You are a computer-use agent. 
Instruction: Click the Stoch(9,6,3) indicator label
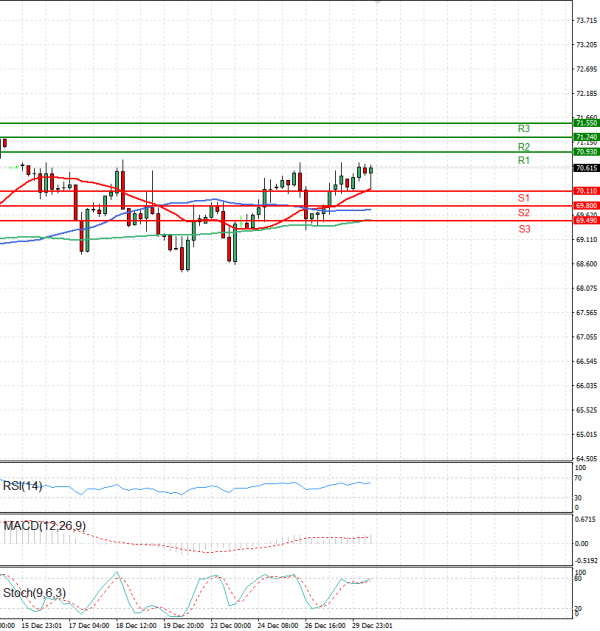34,593
